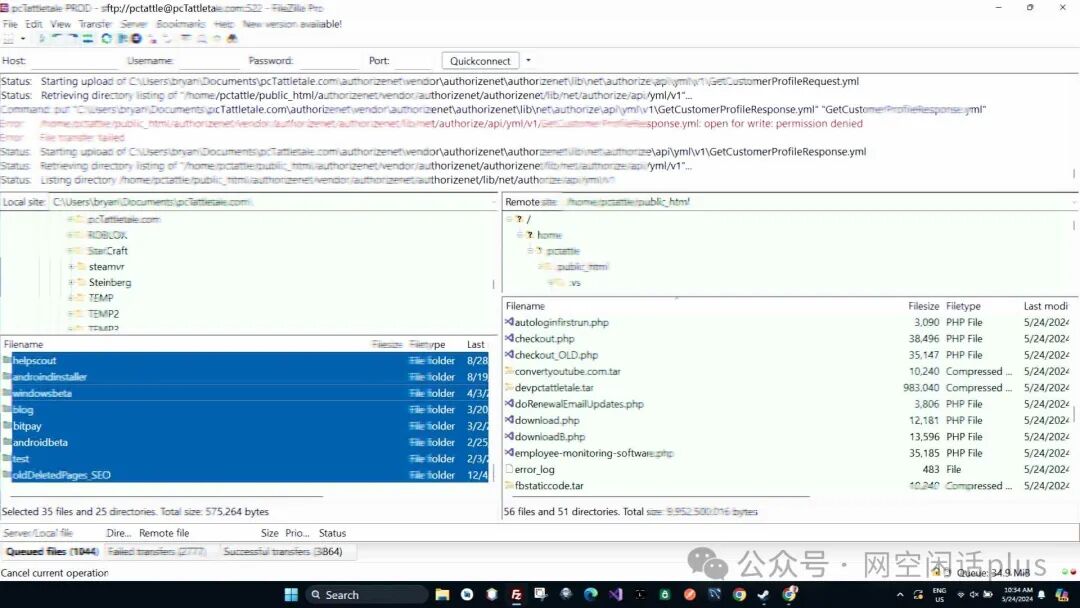Select the androidinstaller folder row
The height and width of the screenshot is (608, 1080).
click(245, 377)
